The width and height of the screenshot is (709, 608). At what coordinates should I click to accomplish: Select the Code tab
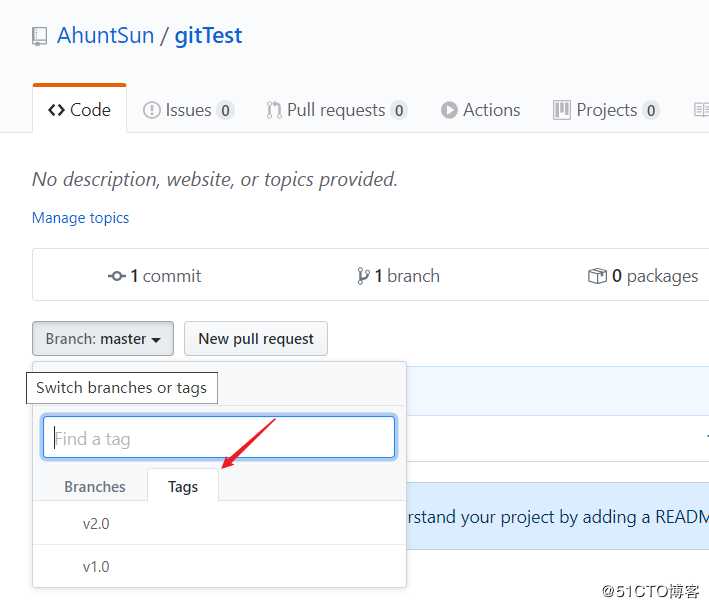pyautogui.click(x=80, y=109)
